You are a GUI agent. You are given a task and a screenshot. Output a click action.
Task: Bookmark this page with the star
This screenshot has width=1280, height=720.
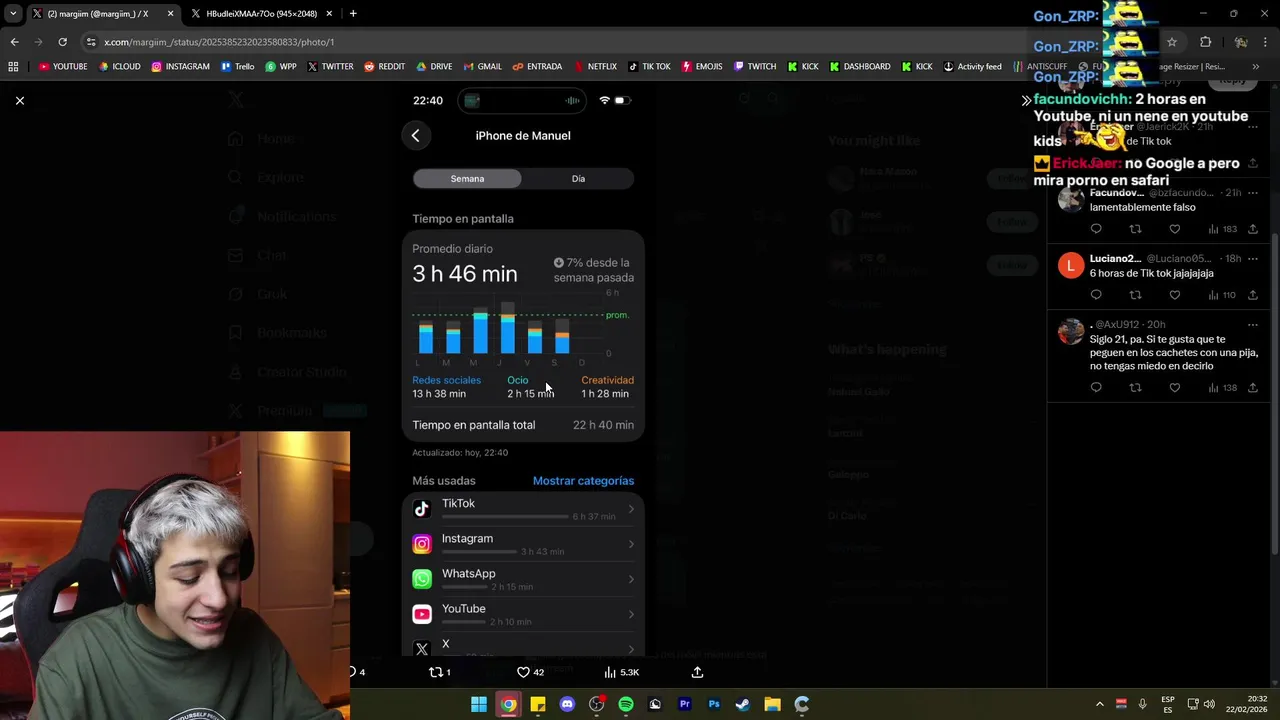1172,42
